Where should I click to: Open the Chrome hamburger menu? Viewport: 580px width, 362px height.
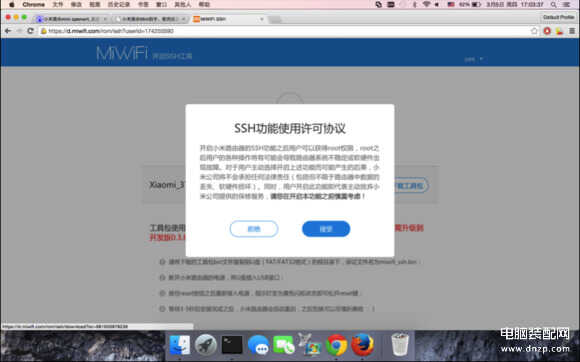pyautogui.click(x=572, y=31)
